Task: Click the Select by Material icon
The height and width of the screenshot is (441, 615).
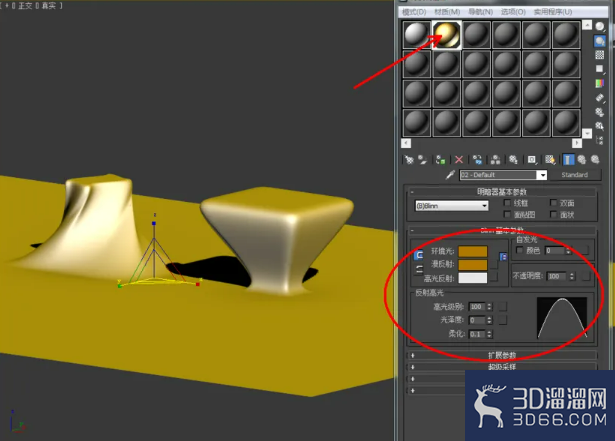Action: click(600, 126)
